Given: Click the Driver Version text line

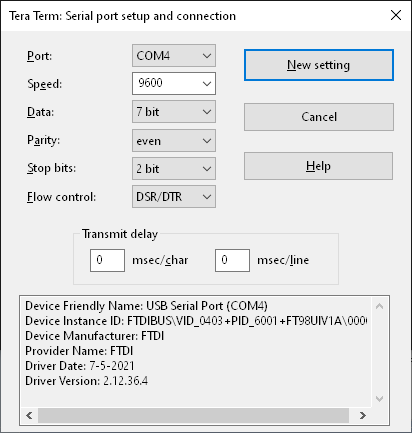Looking at the screenshot, I should [86, 381].
